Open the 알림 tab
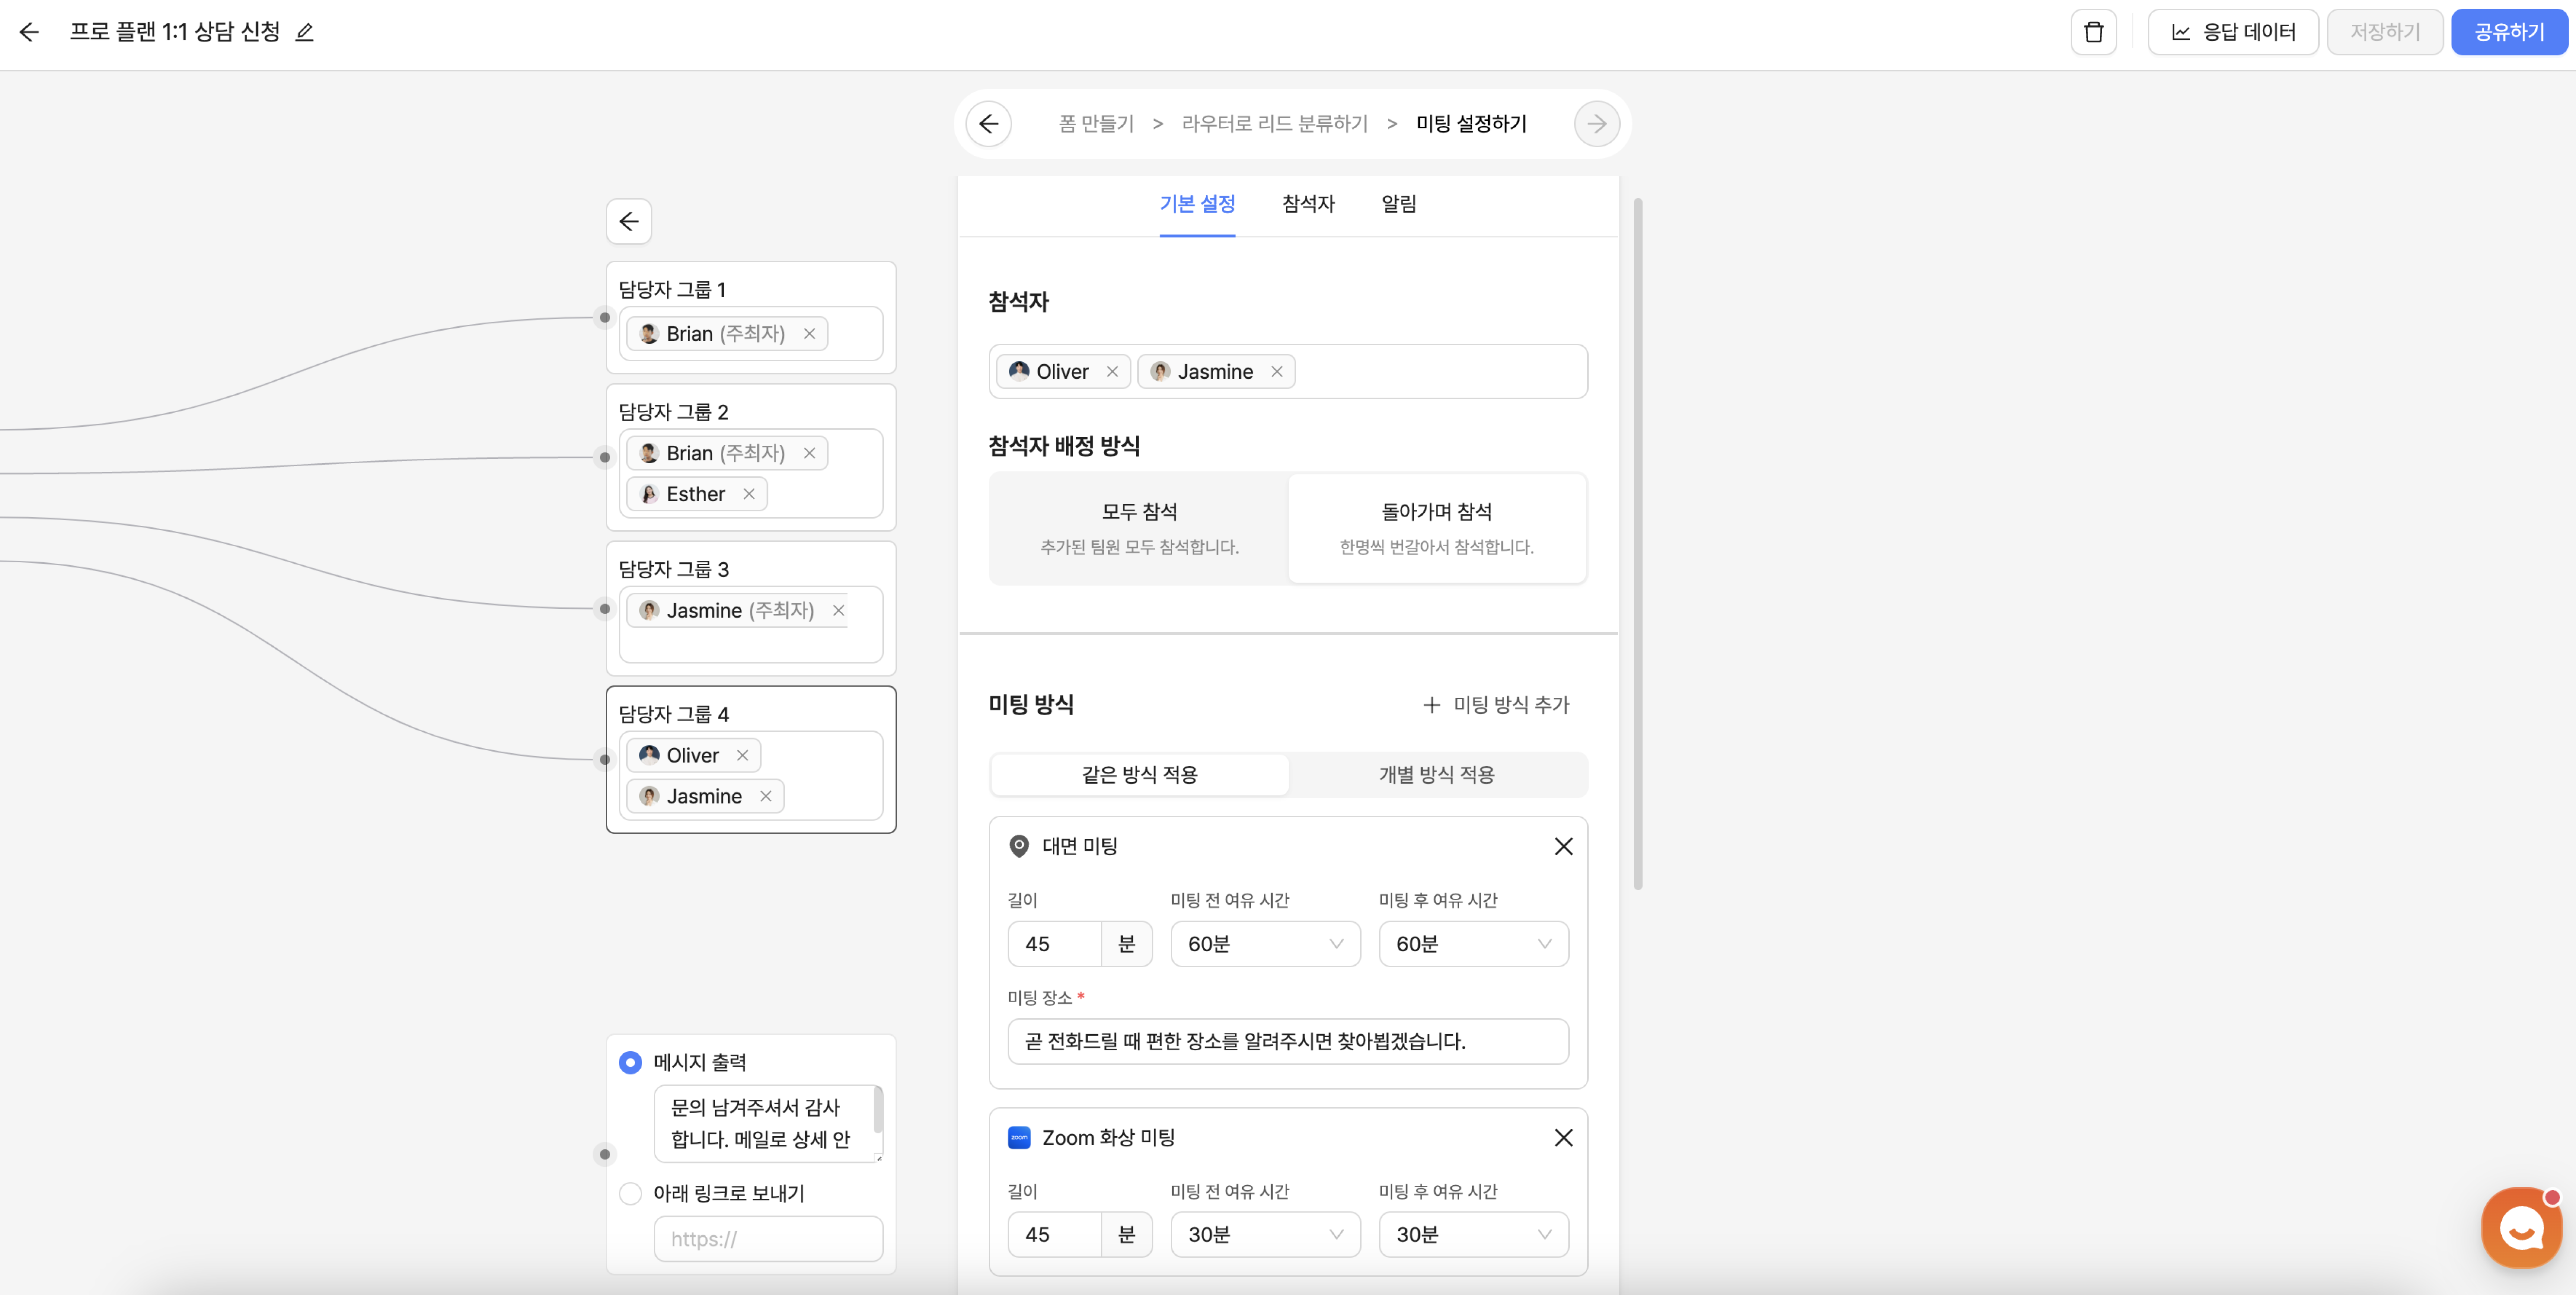 pos(1398,204)
